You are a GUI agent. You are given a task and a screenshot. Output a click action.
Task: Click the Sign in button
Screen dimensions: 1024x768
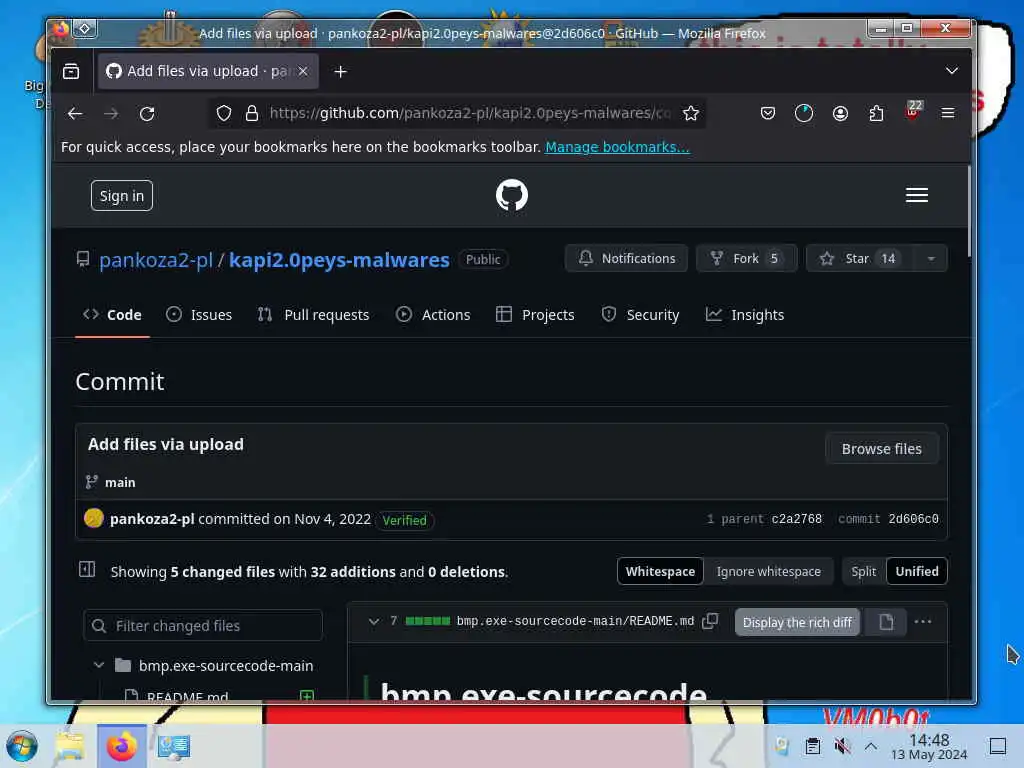(x=121, y=196)
